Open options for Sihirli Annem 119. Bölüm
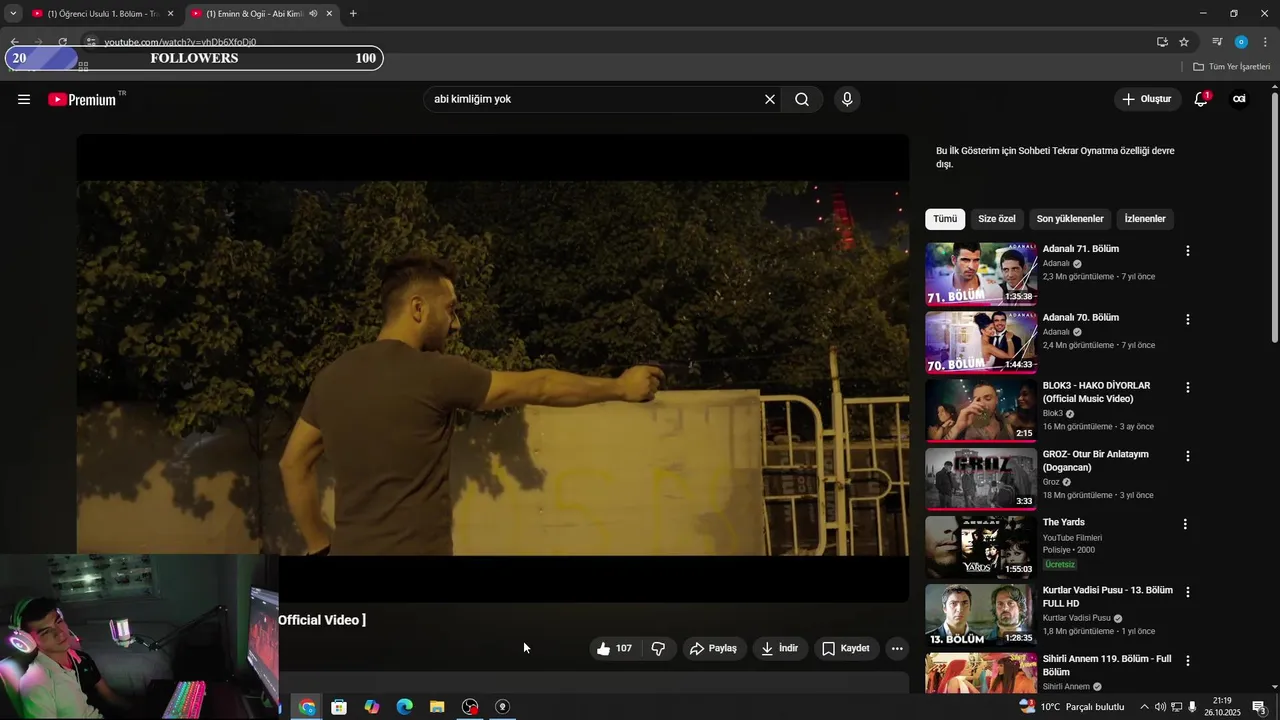Screen dimensions: 1280x720 point(1188,661)
